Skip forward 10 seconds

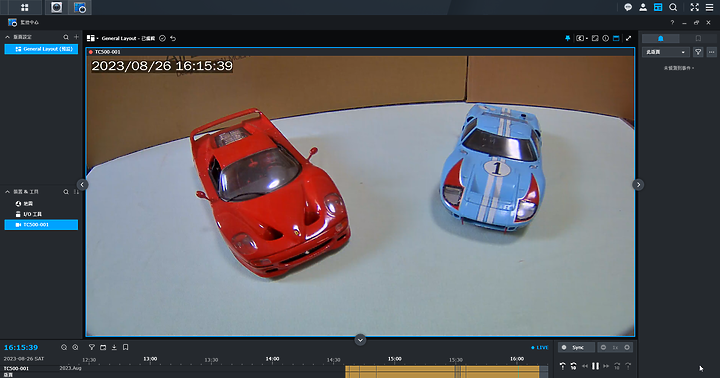coord(617,366)
